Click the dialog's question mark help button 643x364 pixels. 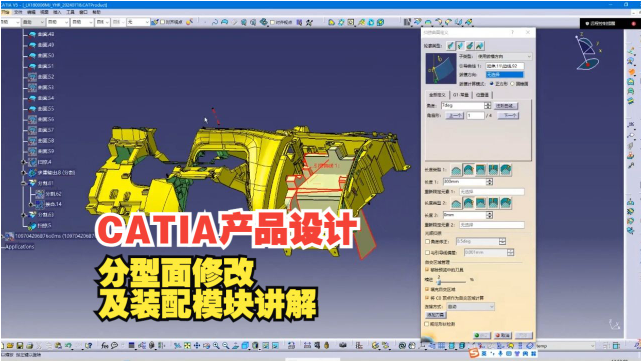512,32
